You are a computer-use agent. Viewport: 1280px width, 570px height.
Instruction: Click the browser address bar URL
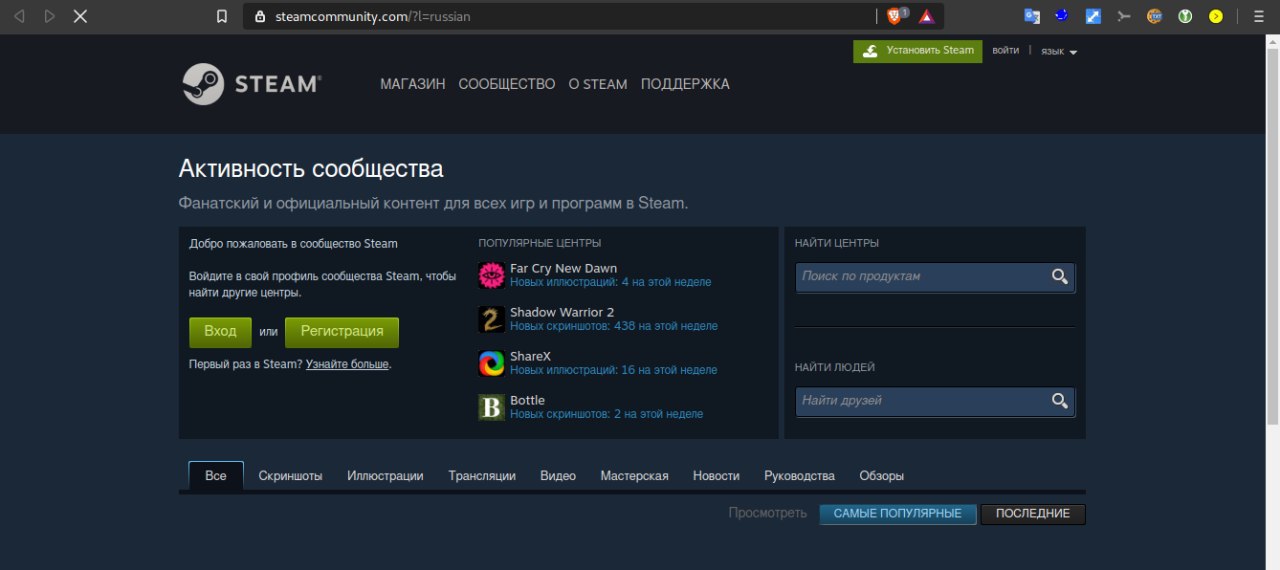point(372,16)
